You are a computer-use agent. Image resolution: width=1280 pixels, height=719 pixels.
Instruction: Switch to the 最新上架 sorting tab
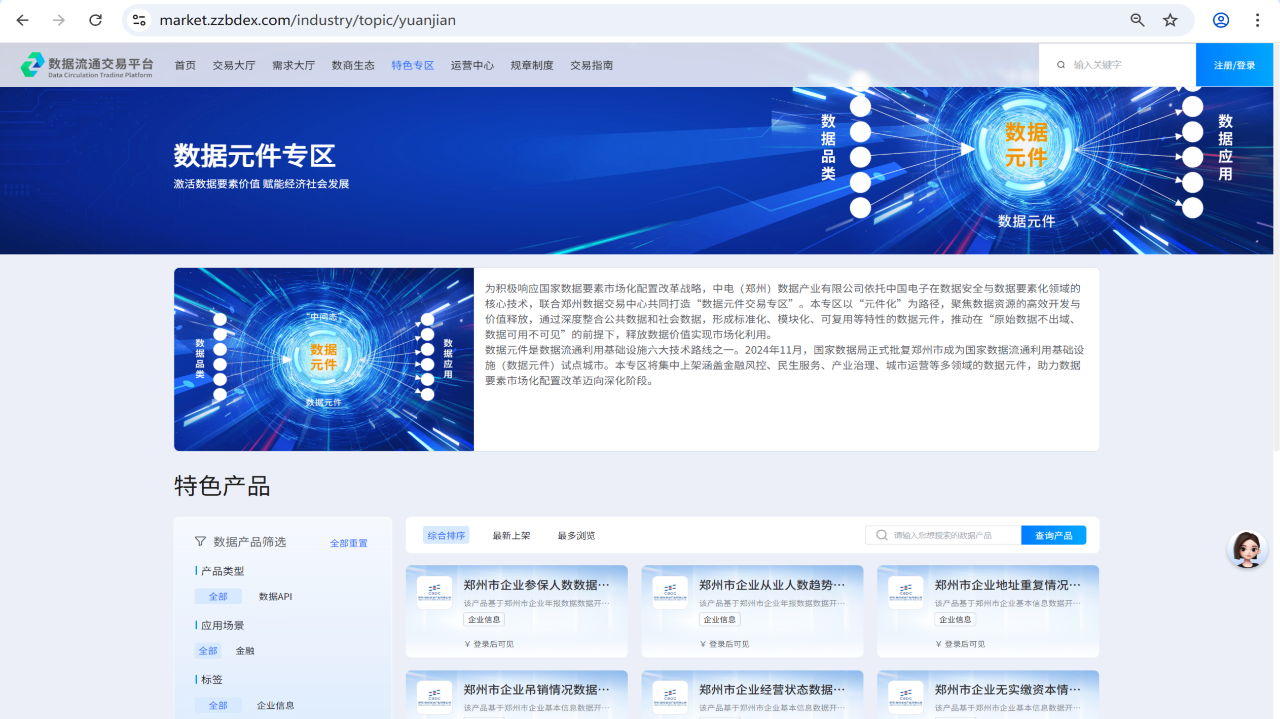tap(507, 534)
